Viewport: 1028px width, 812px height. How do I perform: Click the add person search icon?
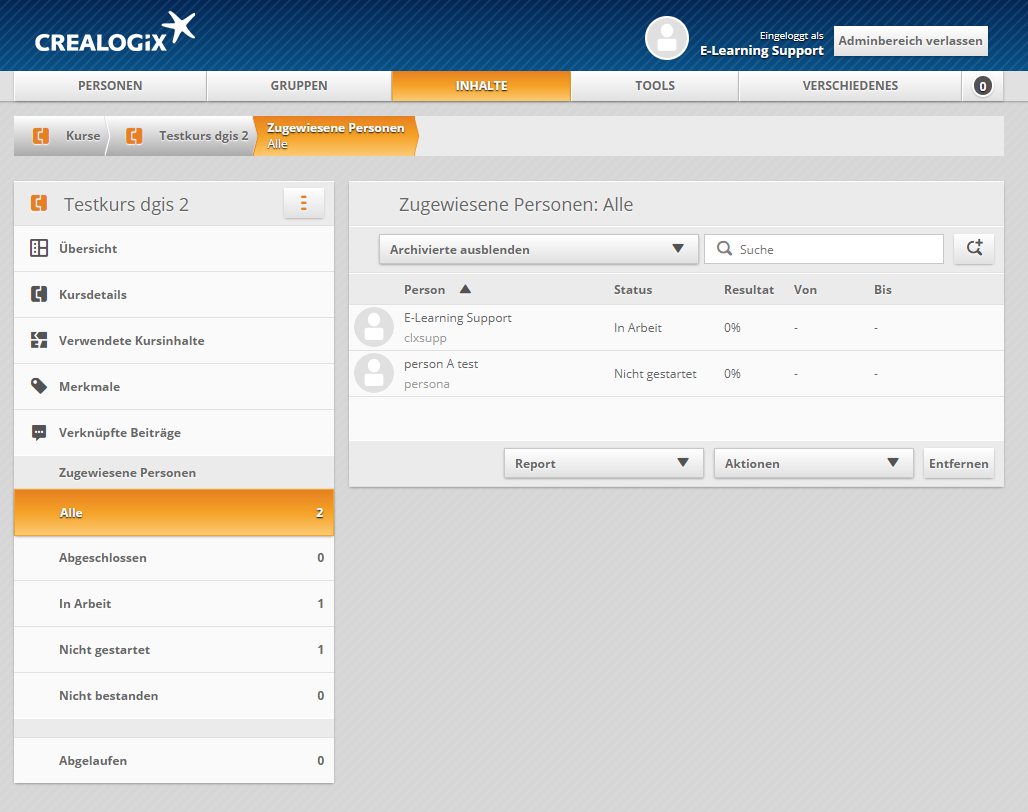click(973, 249)
